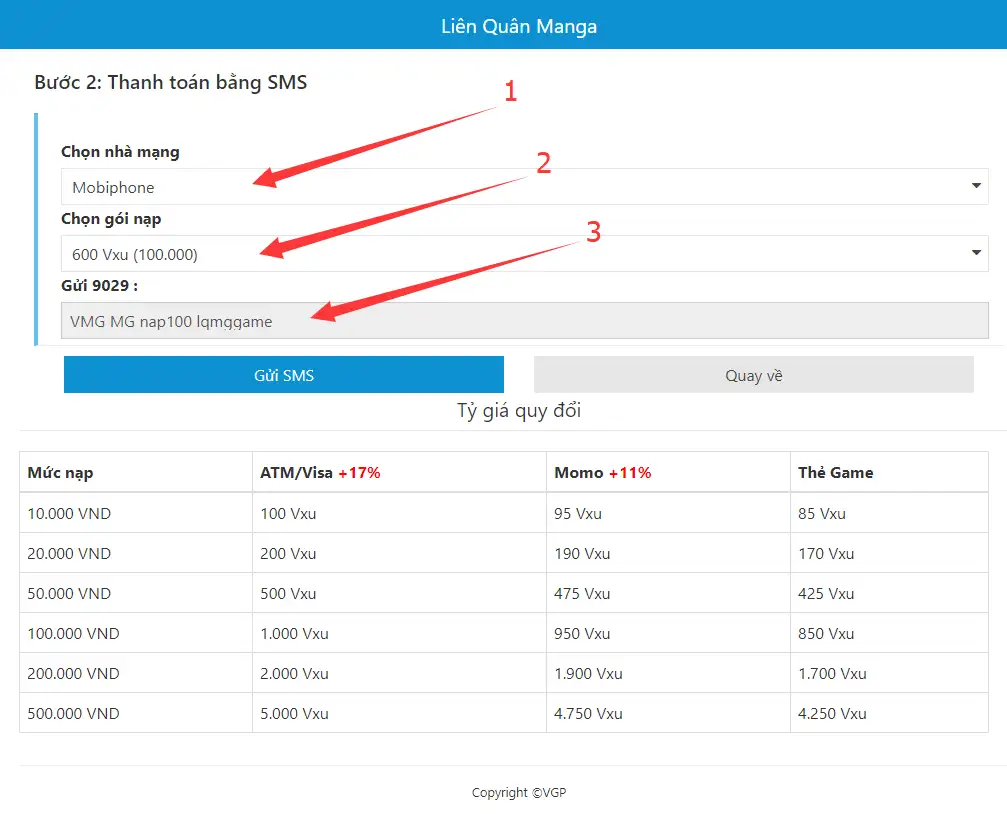
Task: Click the Gửi 9029 label
Action: [x=100, y=286]
